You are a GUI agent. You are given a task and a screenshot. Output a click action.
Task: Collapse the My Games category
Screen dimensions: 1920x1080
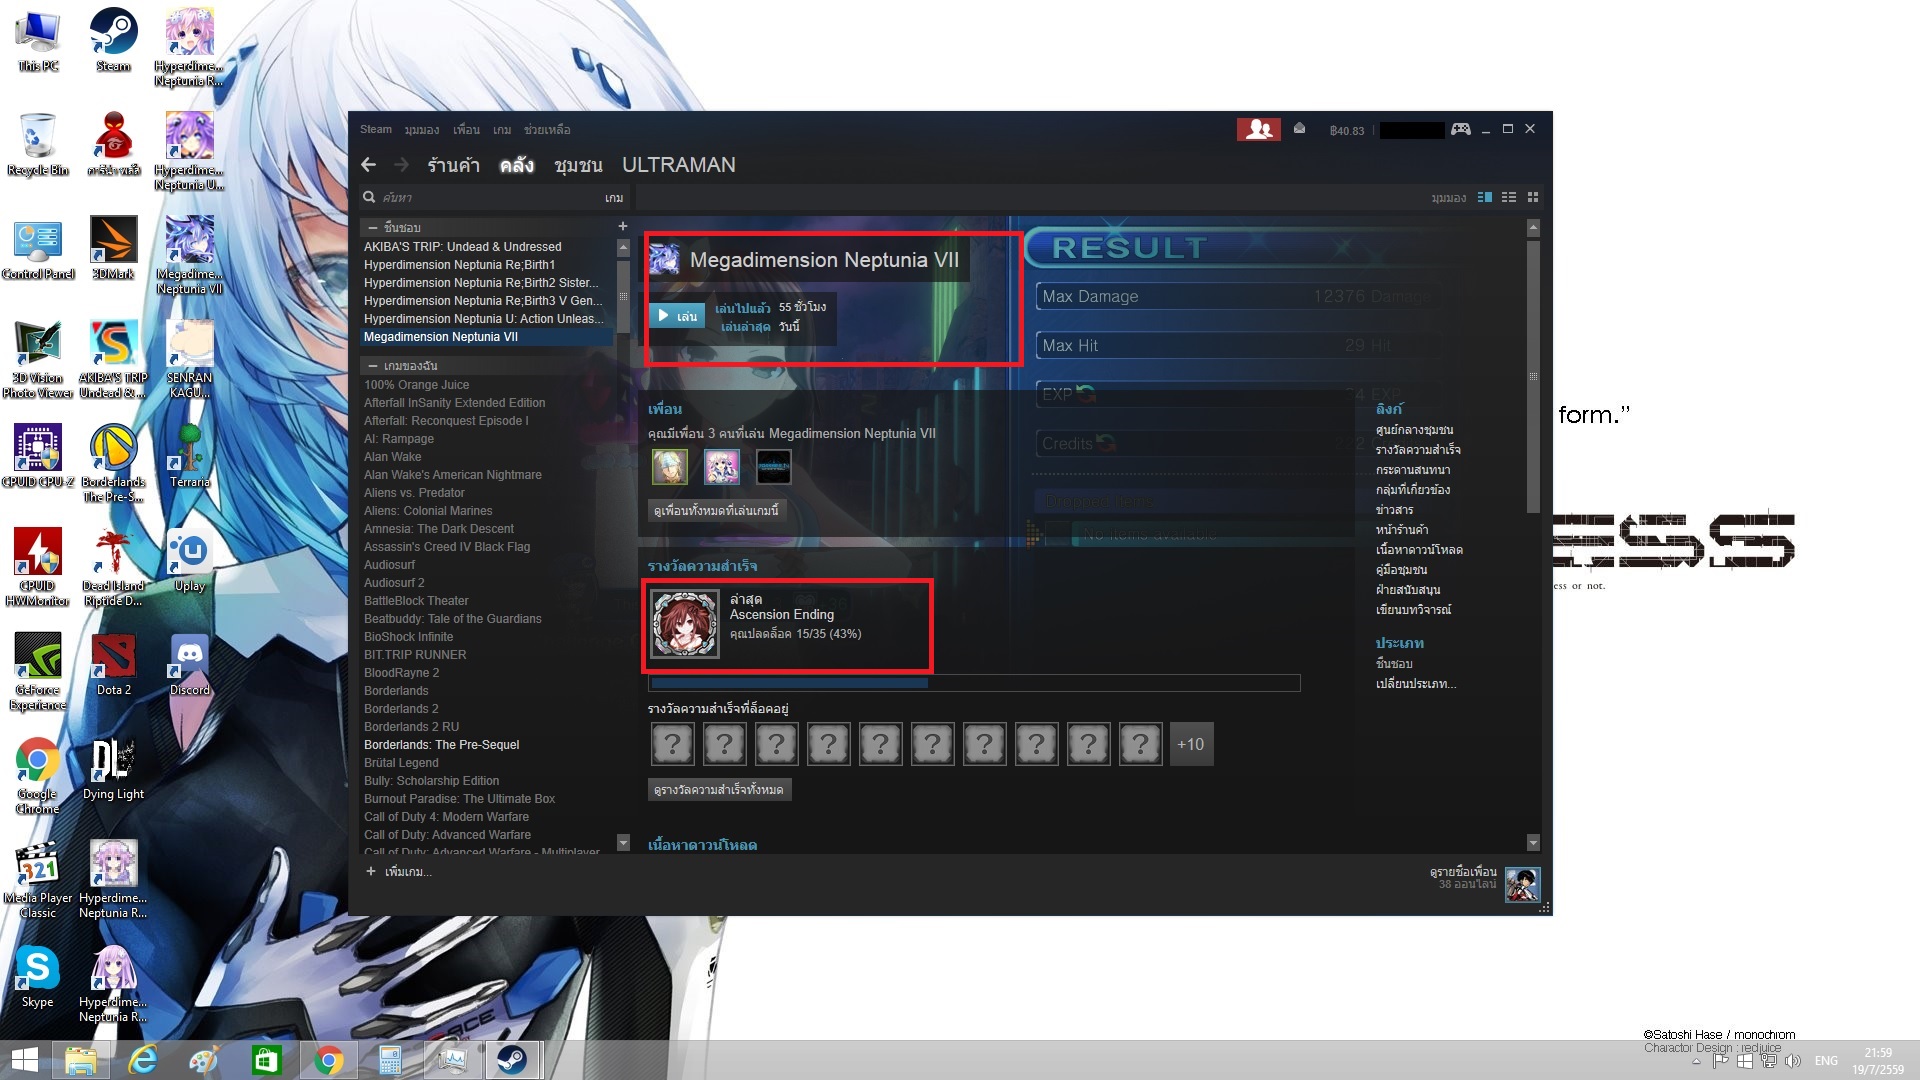(373, 366)
